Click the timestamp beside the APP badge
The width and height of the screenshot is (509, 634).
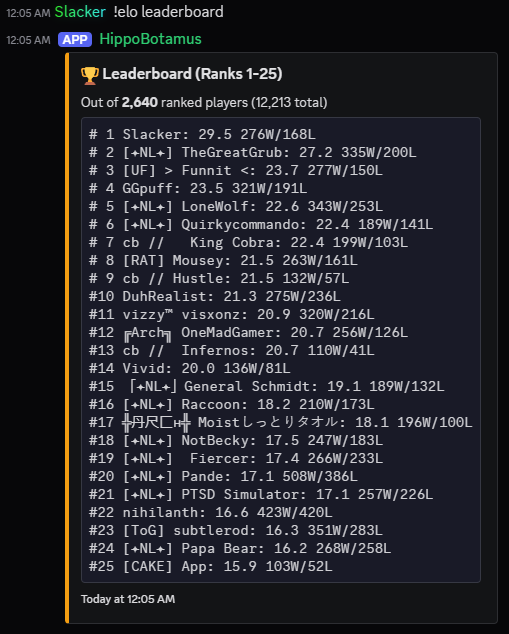28,40
